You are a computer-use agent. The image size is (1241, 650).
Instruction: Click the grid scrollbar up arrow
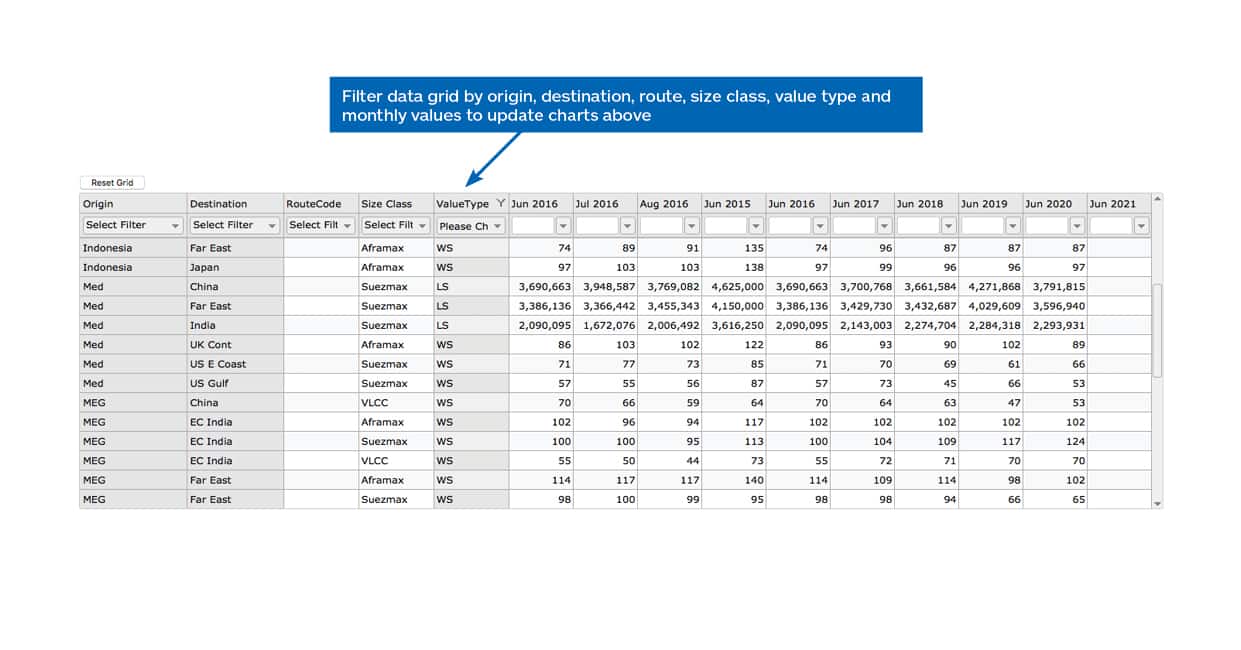(x=1158, y=198)
